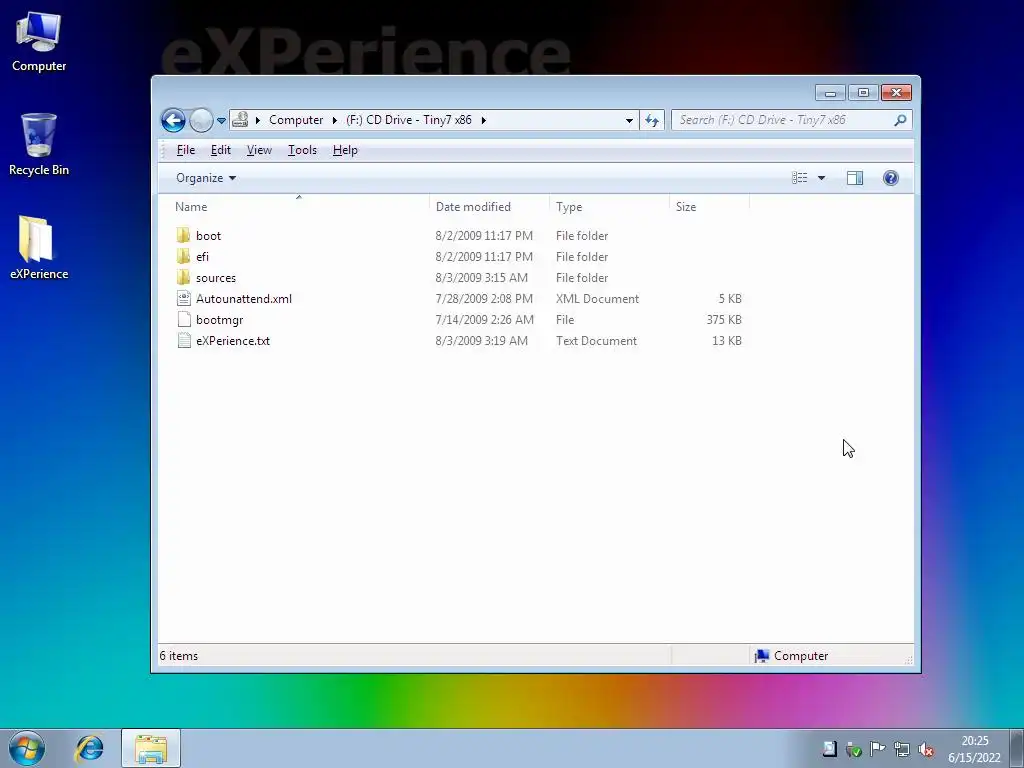Go back with the Explorer back arrow
Image resolution: width=1024 pixels, height=768 pixels.
pos(173,120)
